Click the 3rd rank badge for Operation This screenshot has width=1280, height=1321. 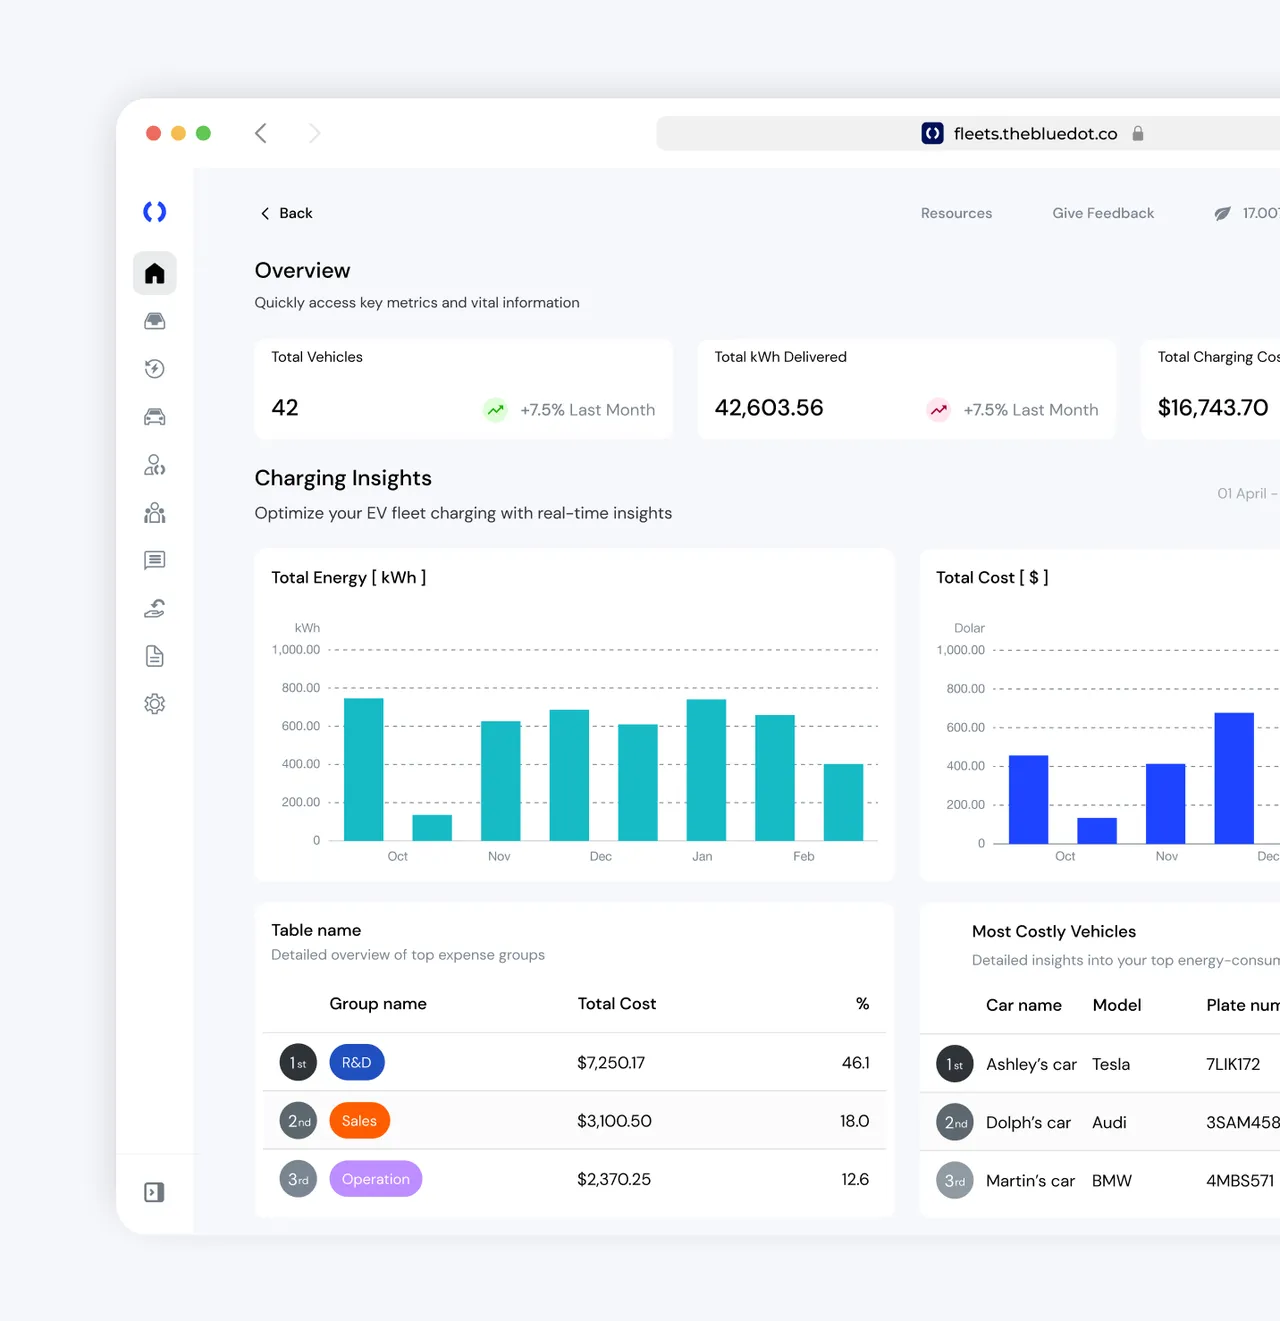pos(298,1179)
